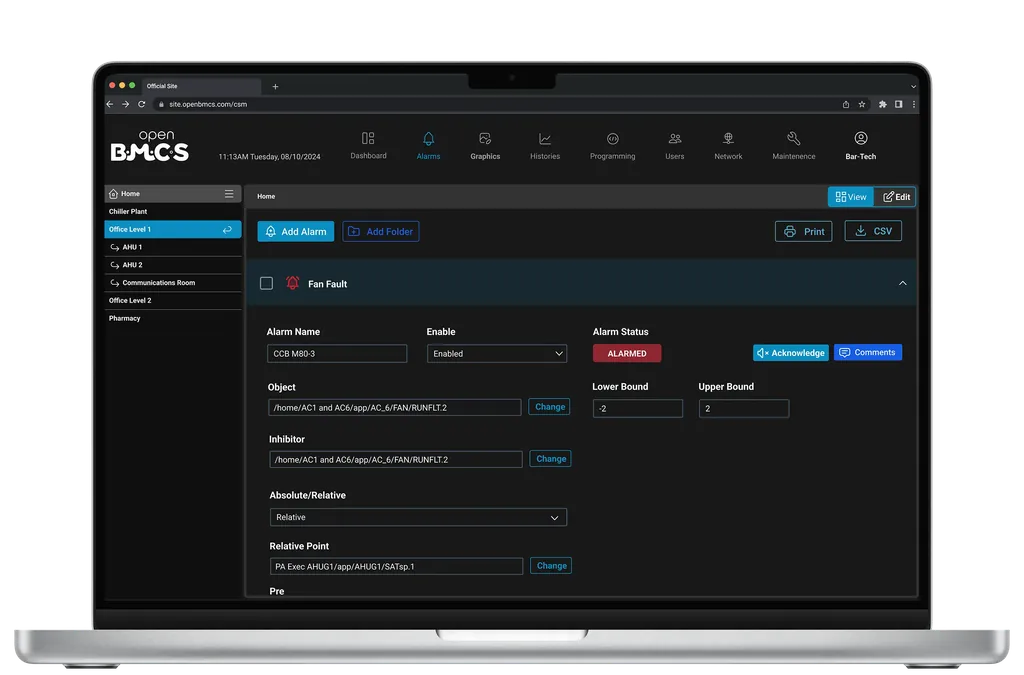Select AHU 2 in sidebar tree
Image resolution: width=1024 pixels, height=675 pixels.
click(x=173, y=265)
